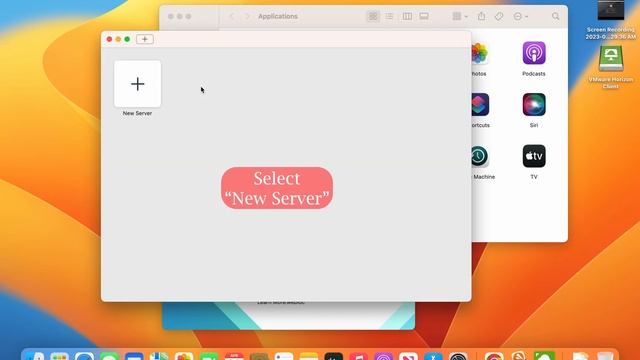Click the "New Server" label text
Viewport: 640px width, 360px height.
(137, 113)
